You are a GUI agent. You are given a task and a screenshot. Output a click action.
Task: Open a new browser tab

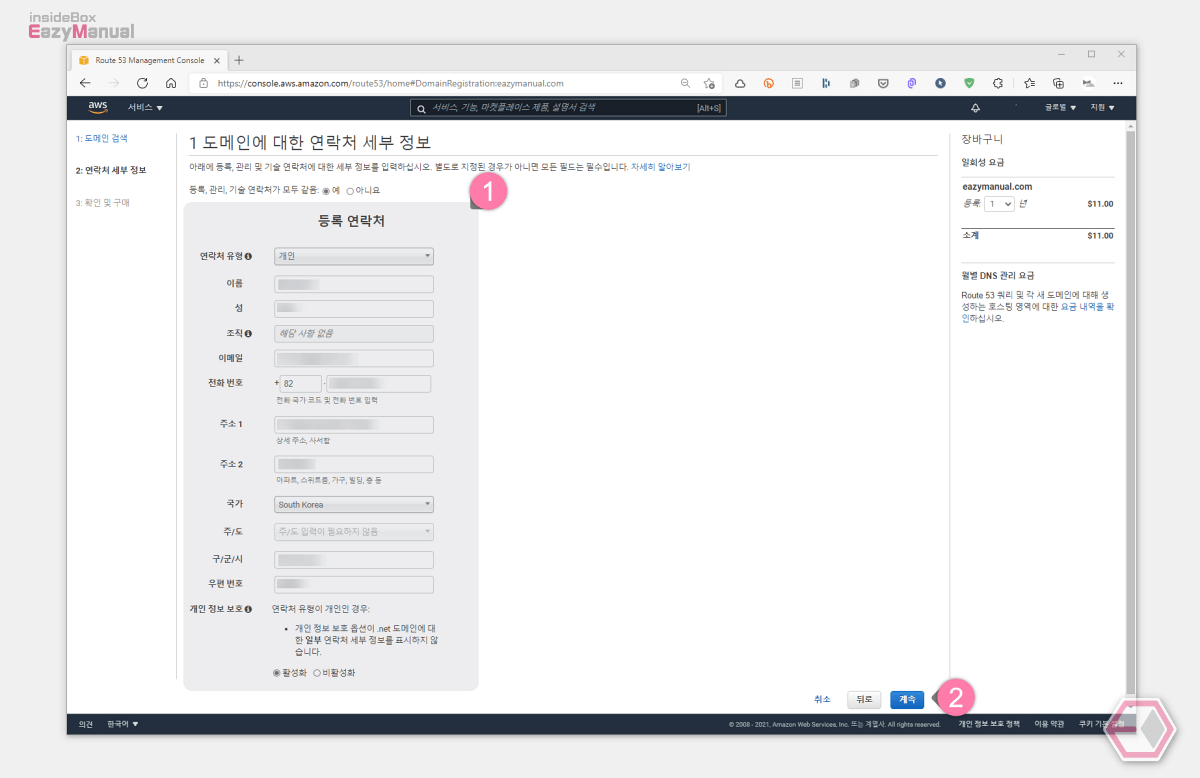click(238, 60)
